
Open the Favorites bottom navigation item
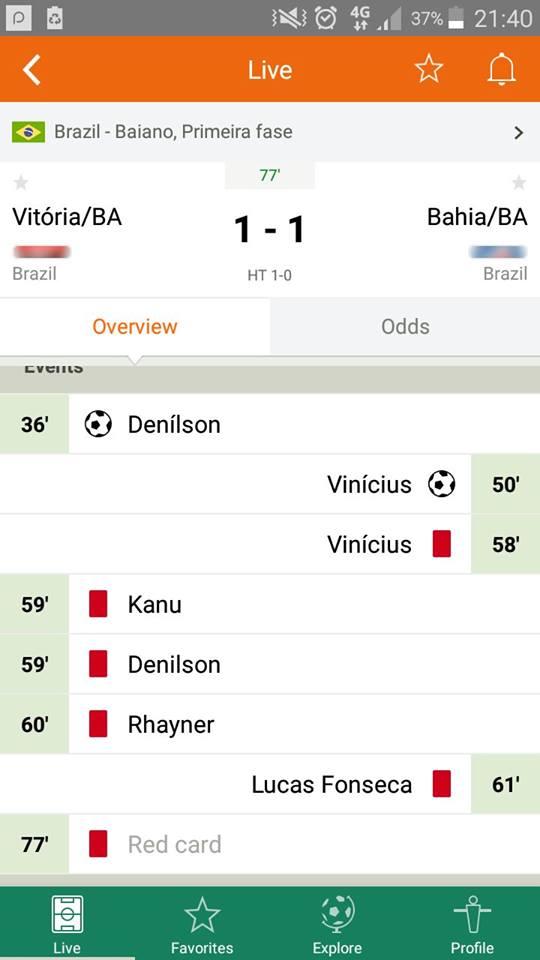[x=202, y=923]
